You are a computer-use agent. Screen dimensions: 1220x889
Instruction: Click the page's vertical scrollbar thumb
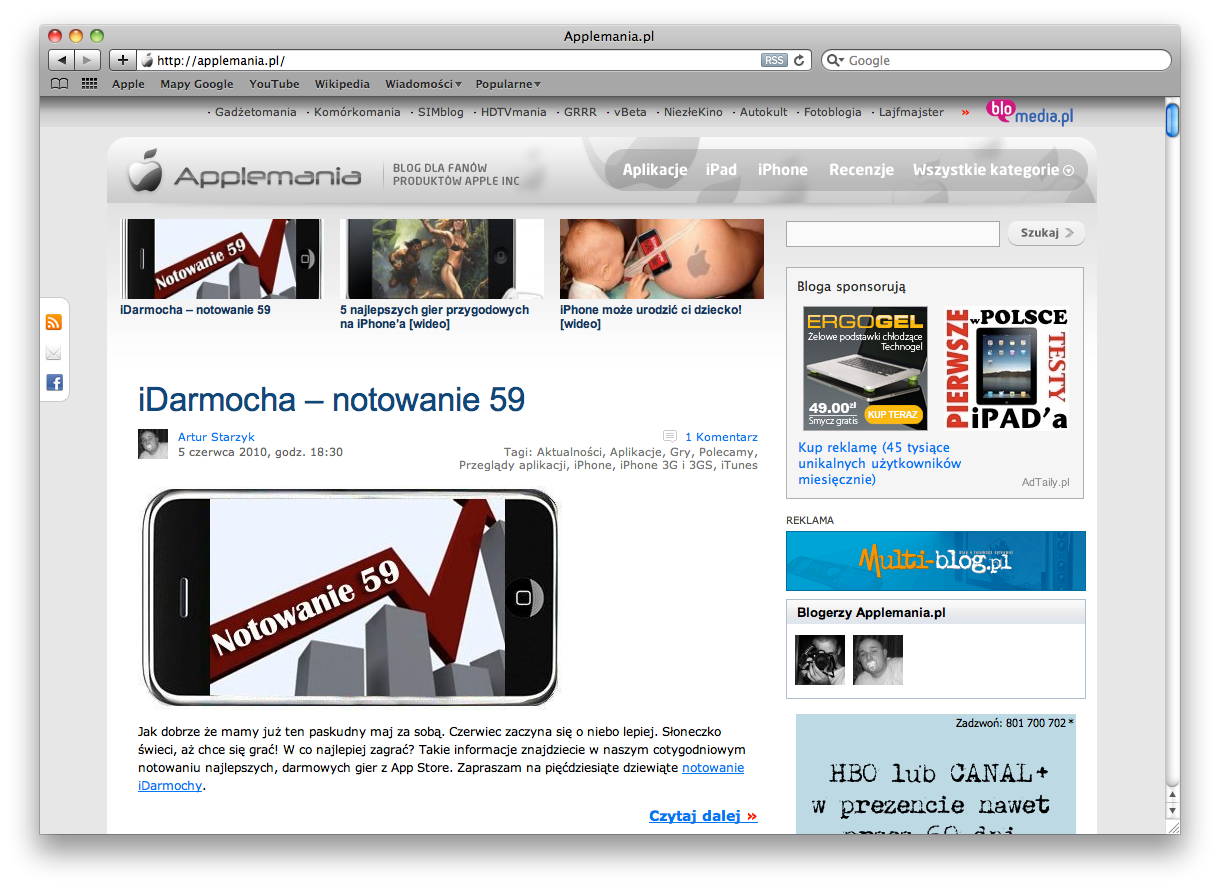click(x=1172, y=119)
